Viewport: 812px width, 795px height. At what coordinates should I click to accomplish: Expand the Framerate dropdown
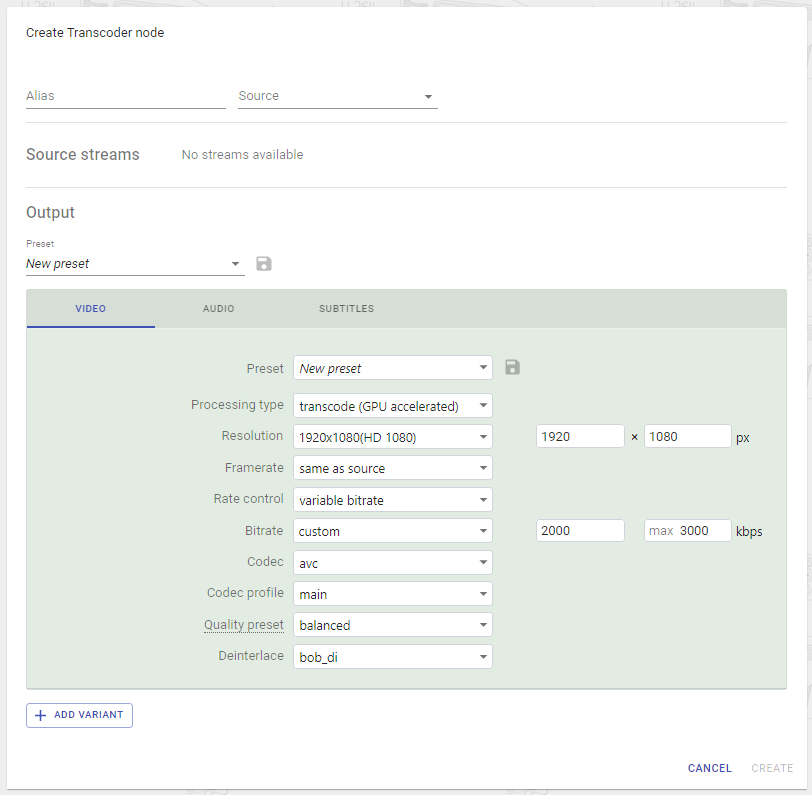click(x=392, y=467)
